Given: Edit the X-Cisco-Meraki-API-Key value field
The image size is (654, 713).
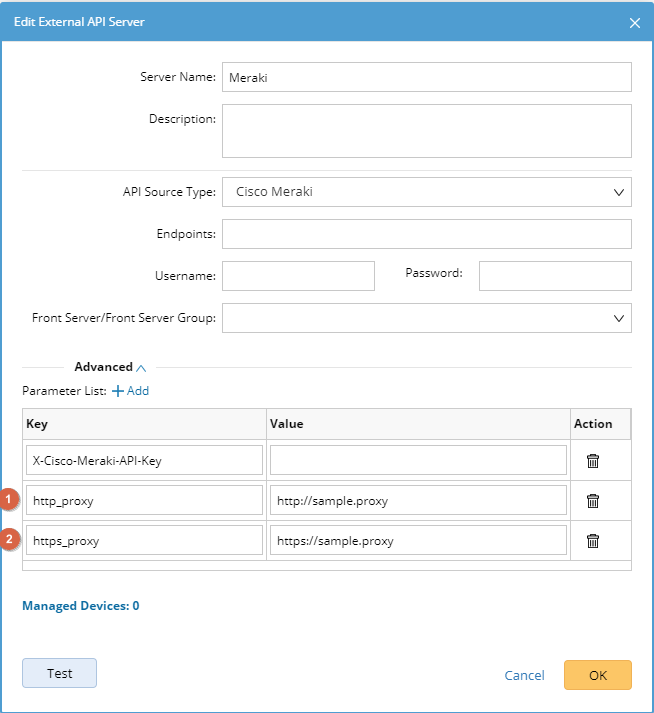Looking at the screenshot, I should [x=418, y=460].
